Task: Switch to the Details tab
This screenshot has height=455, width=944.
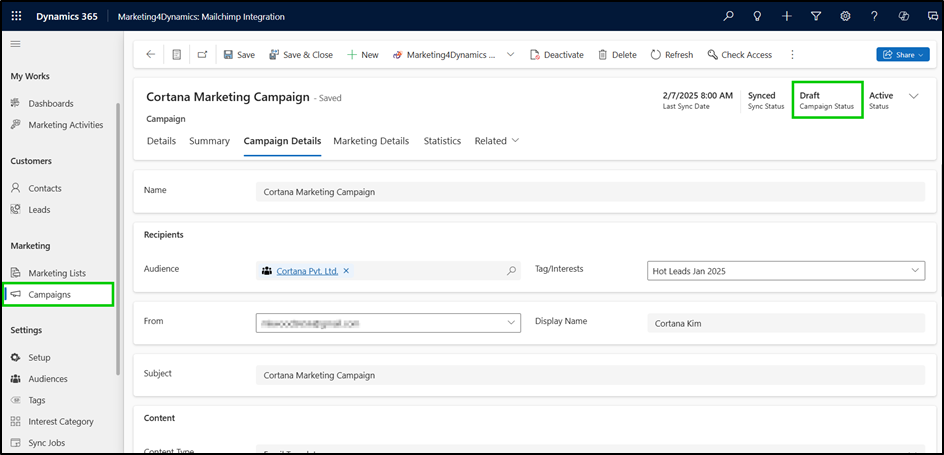Action: coord(161,141)
